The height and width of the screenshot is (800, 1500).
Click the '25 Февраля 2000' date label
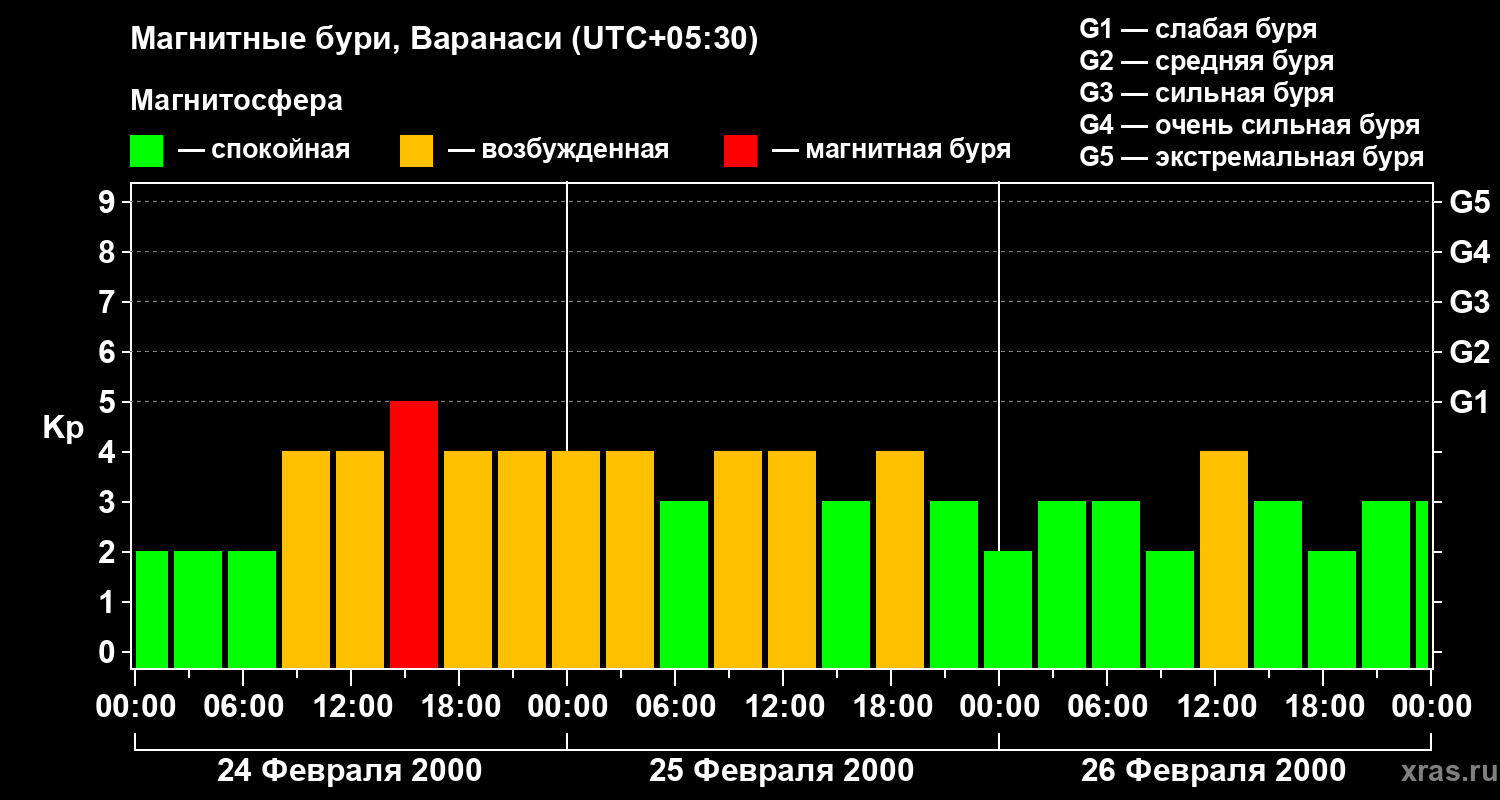coord(782,771)
